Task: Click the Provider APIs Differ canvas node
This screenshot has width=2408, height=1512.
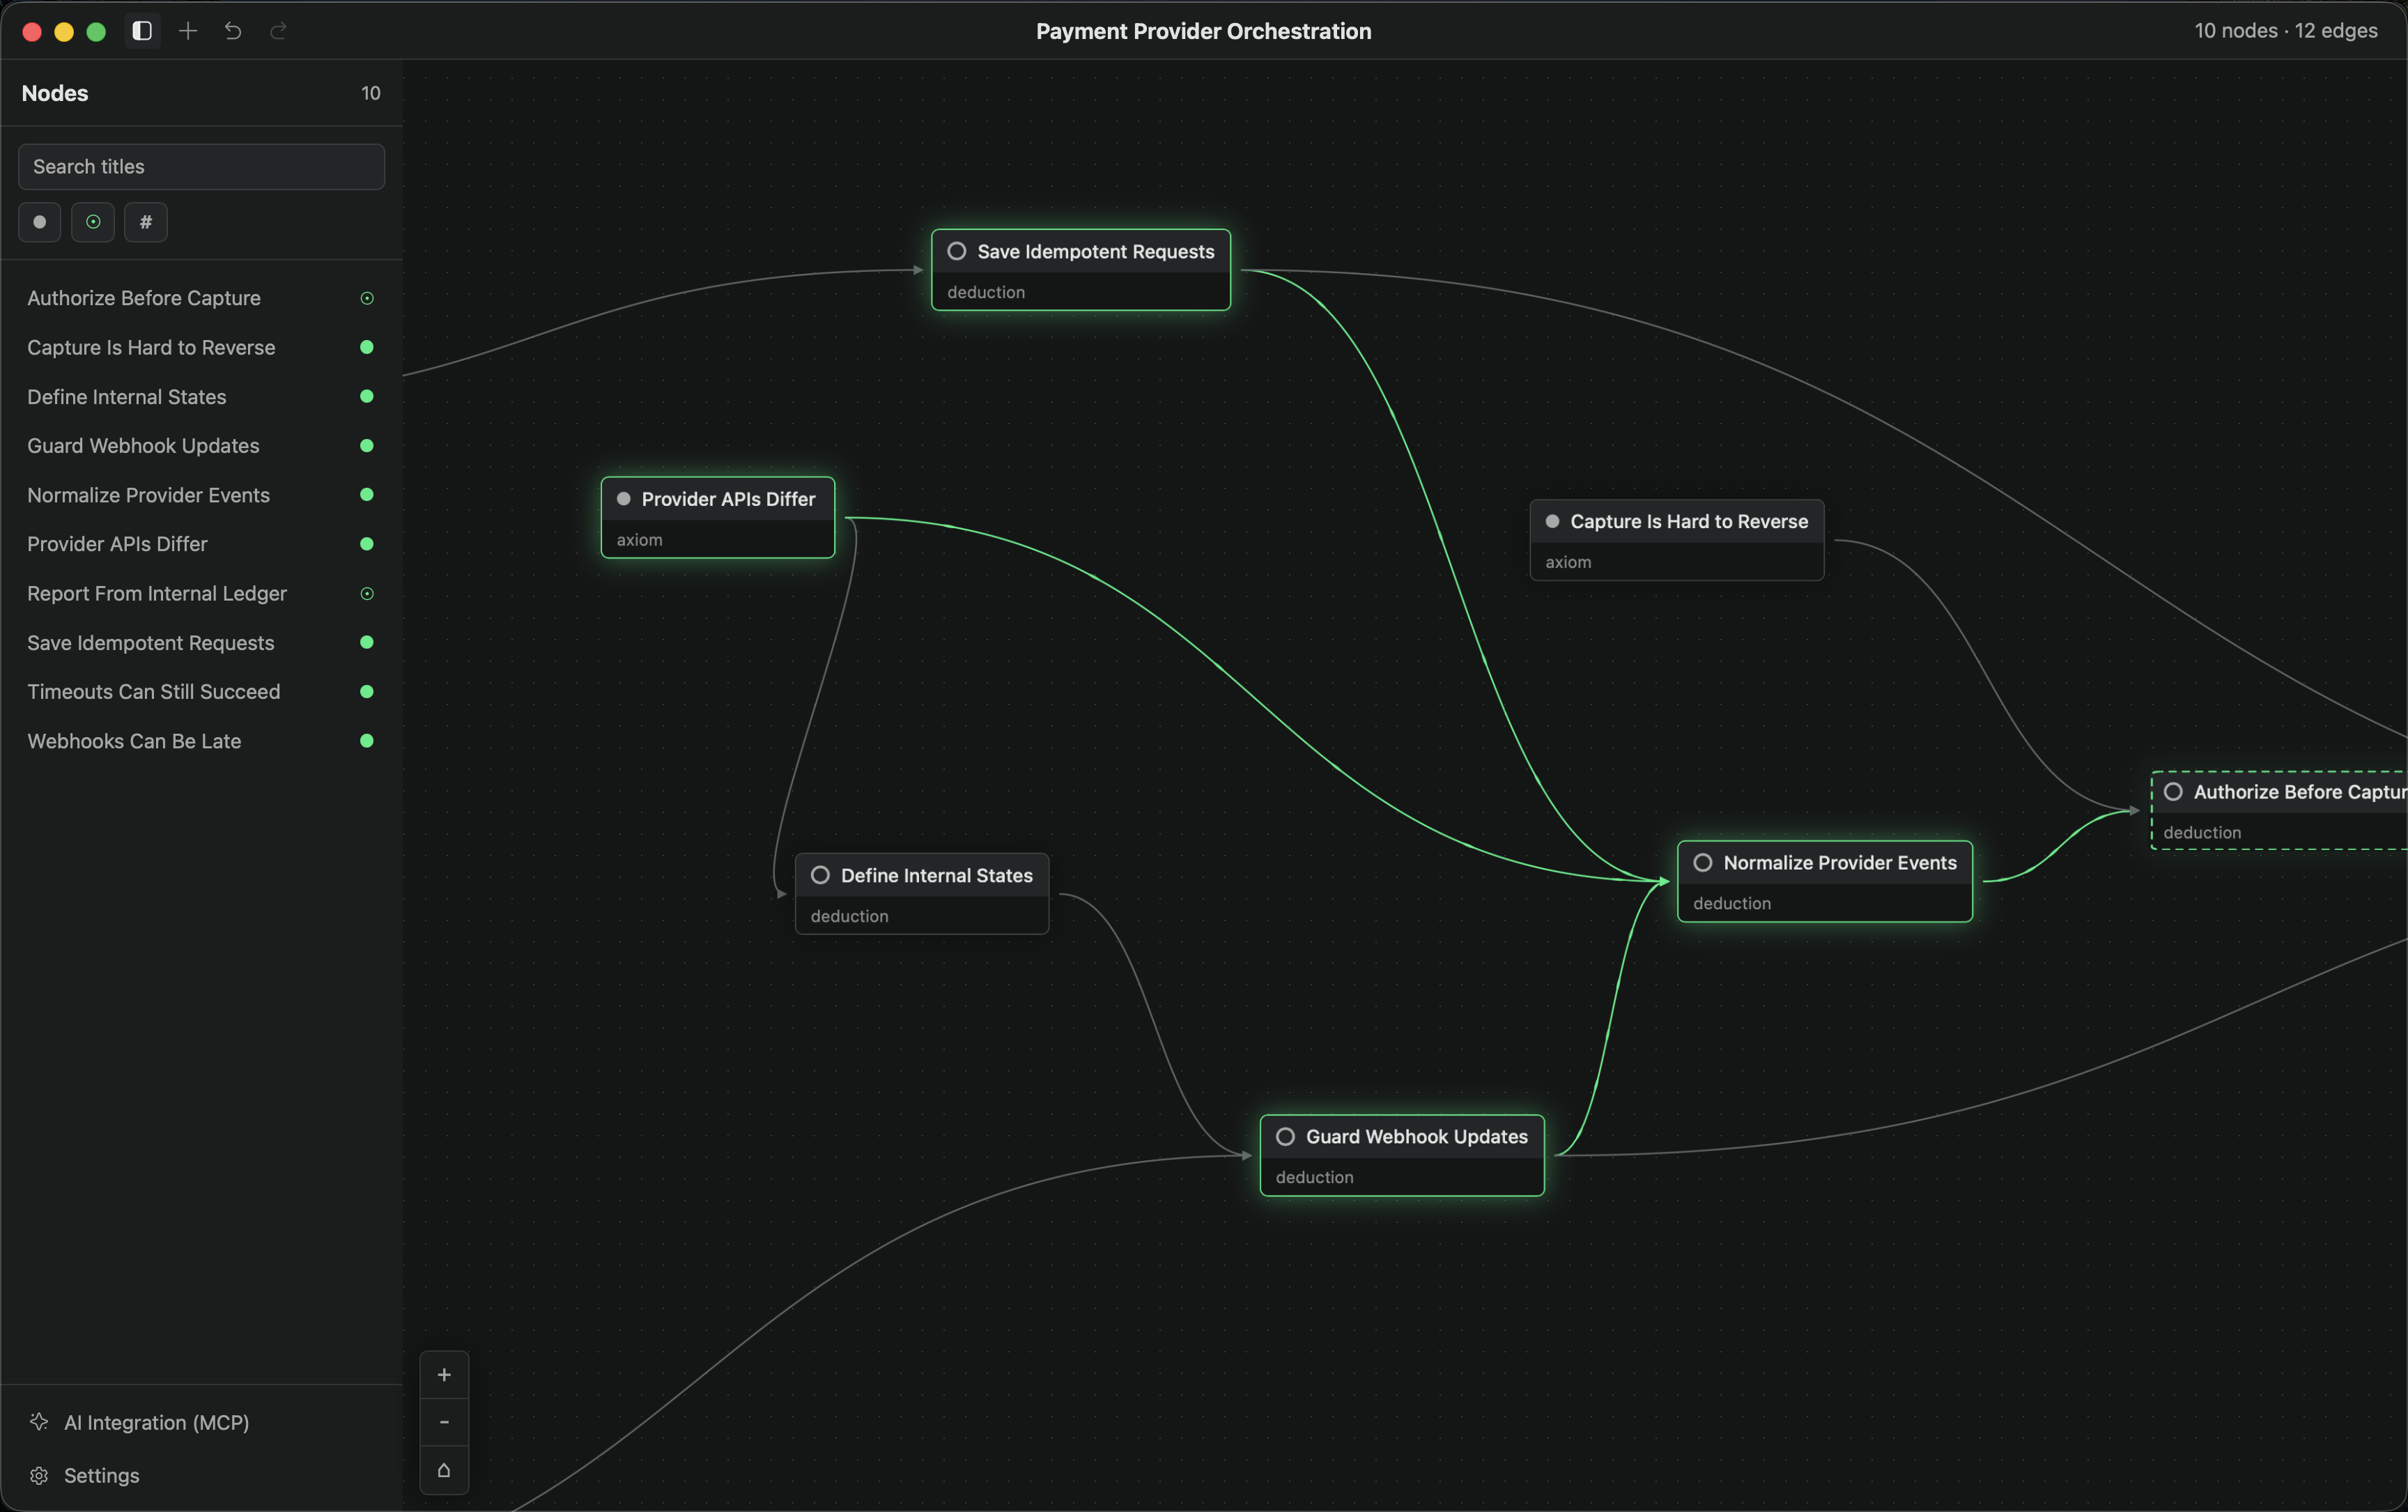Action: [x=718, y=518]
